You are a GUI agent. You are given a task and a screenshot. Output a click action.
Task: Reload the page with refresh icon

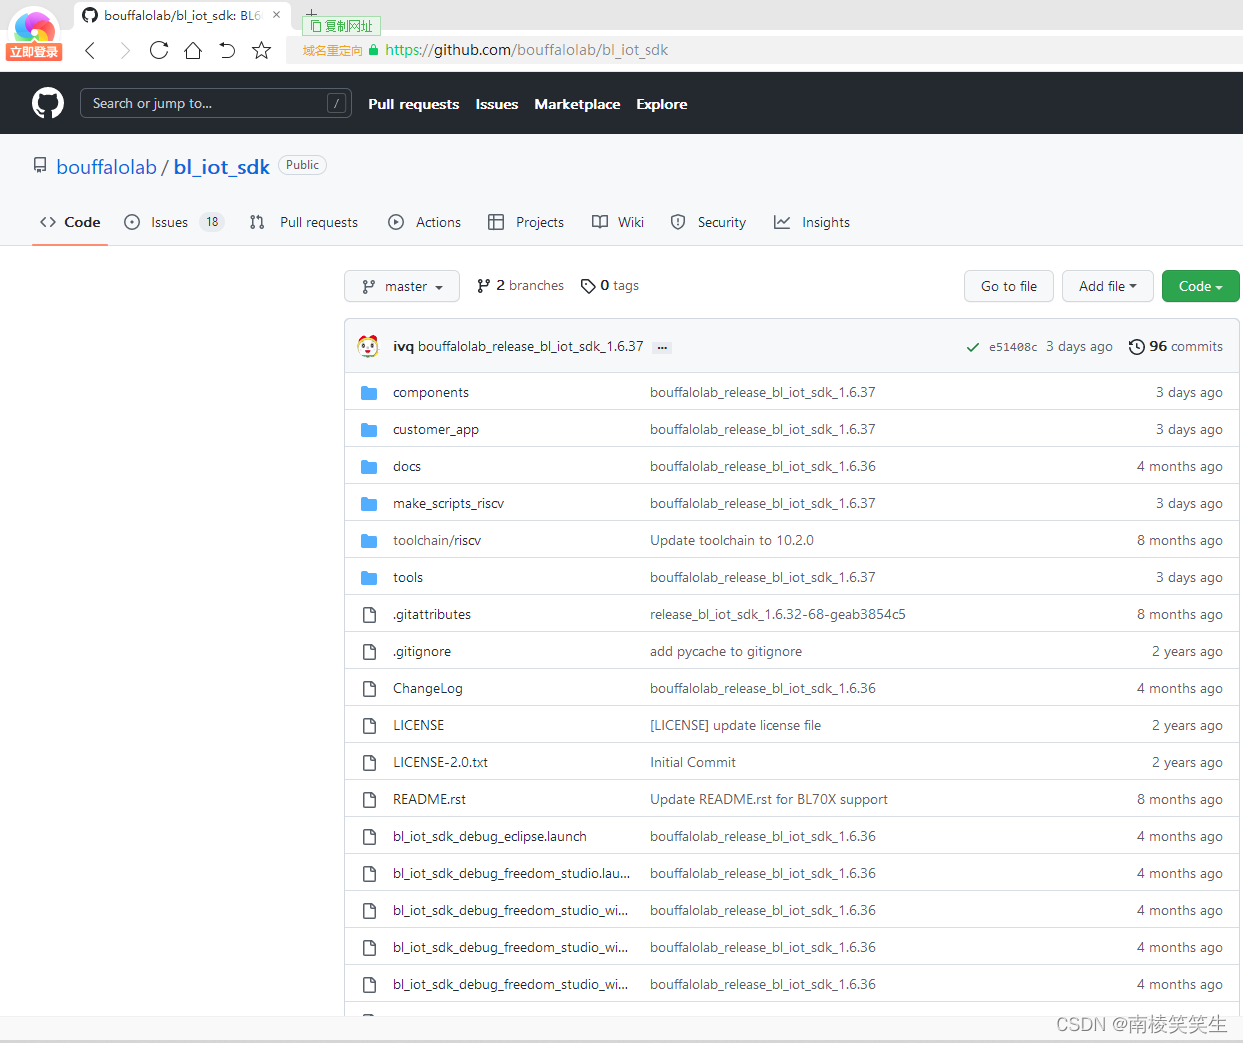[x=159, y=50]
